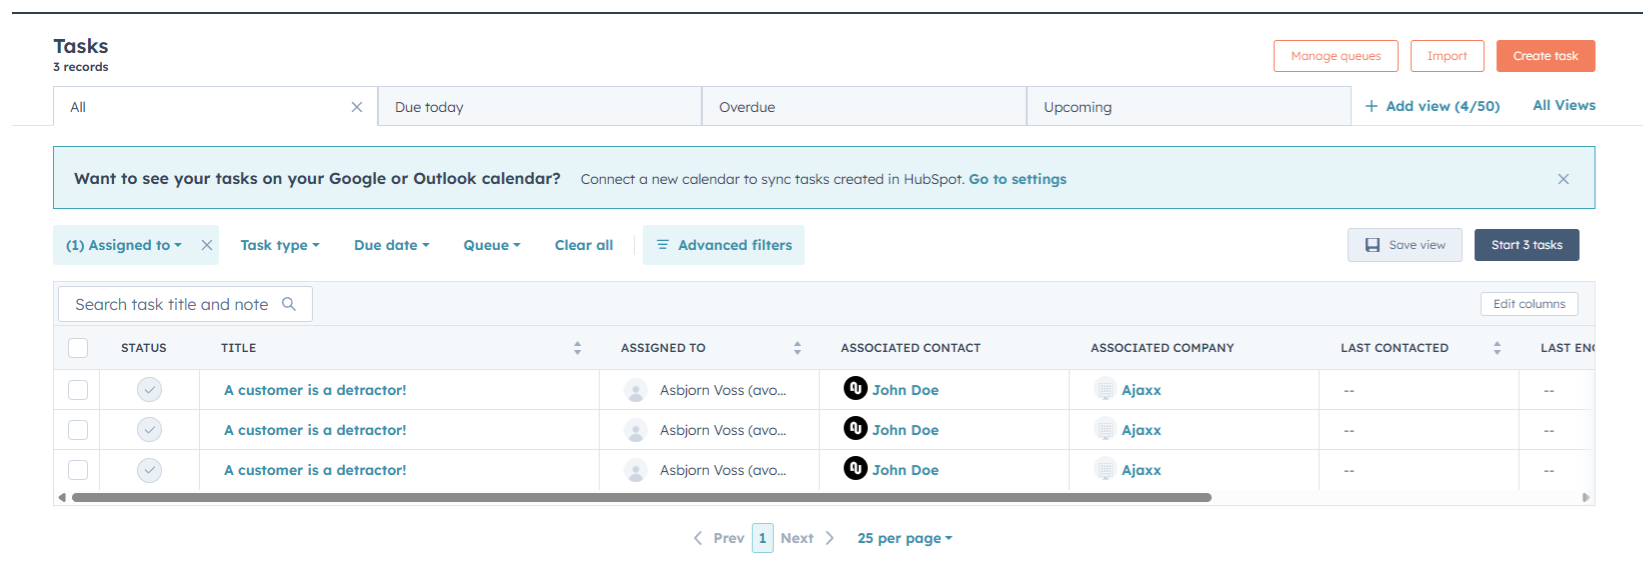The image size is (1652, 573).
Task: Change the 25 per page setting
Action: coord(904,538)
